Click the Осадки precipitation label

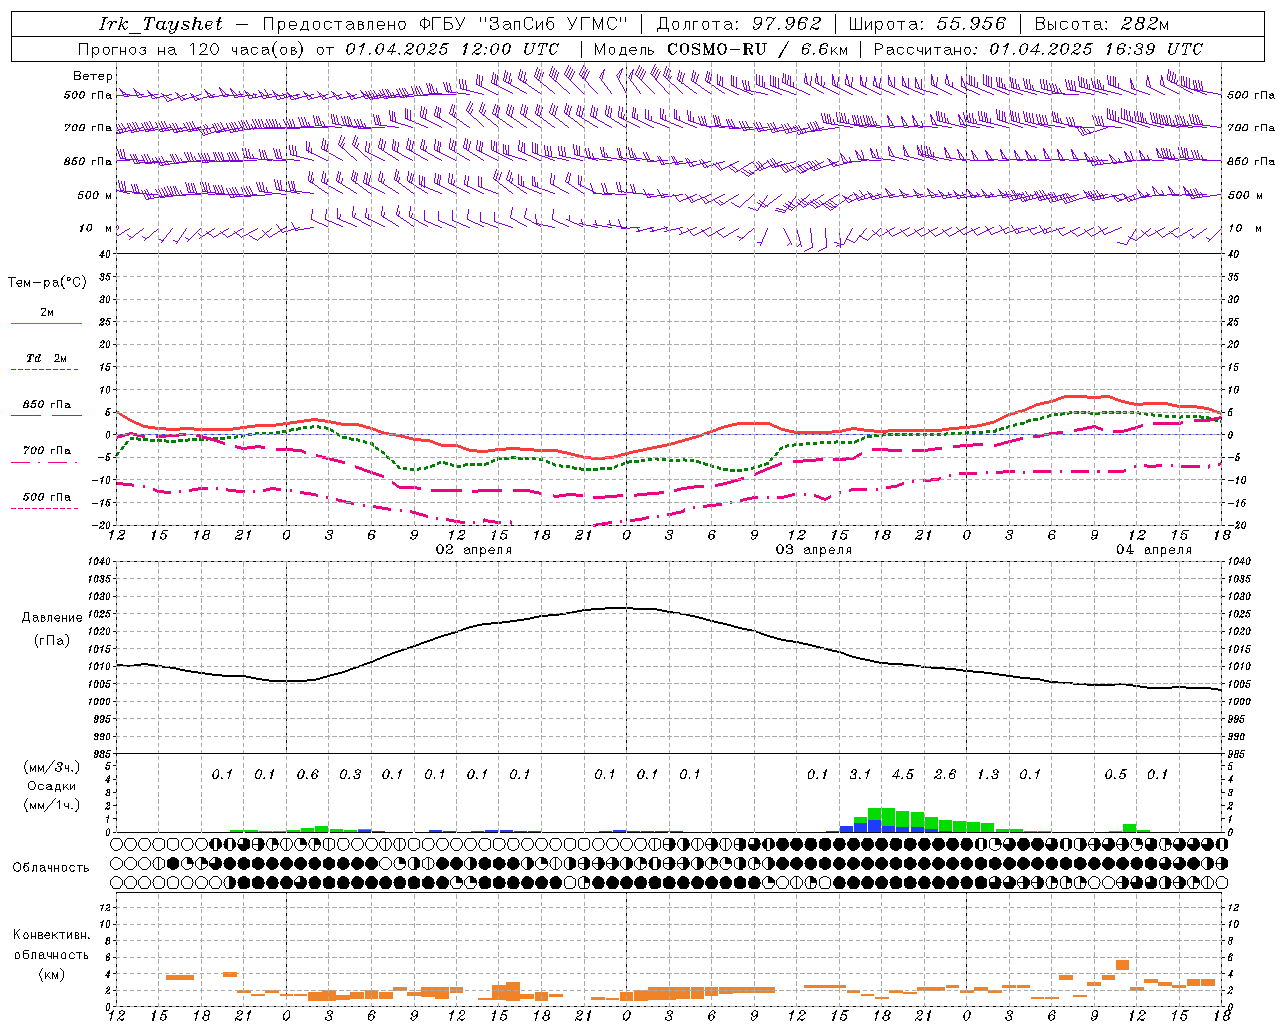(52, 786)
